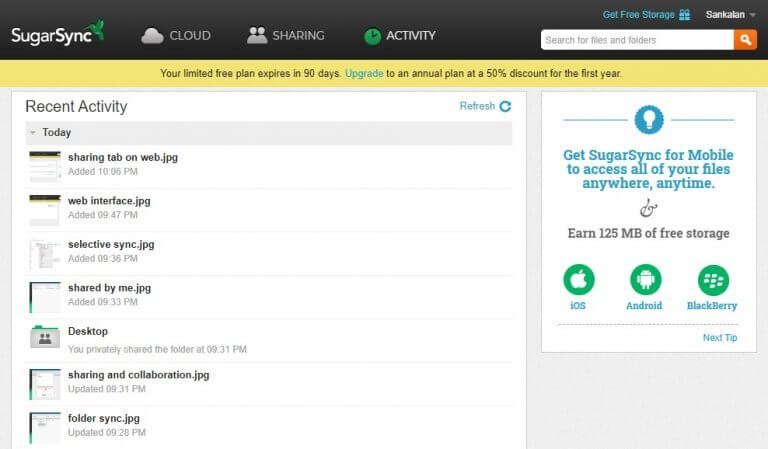
Task: Open the Cloud tab
Action: [176, 35]
